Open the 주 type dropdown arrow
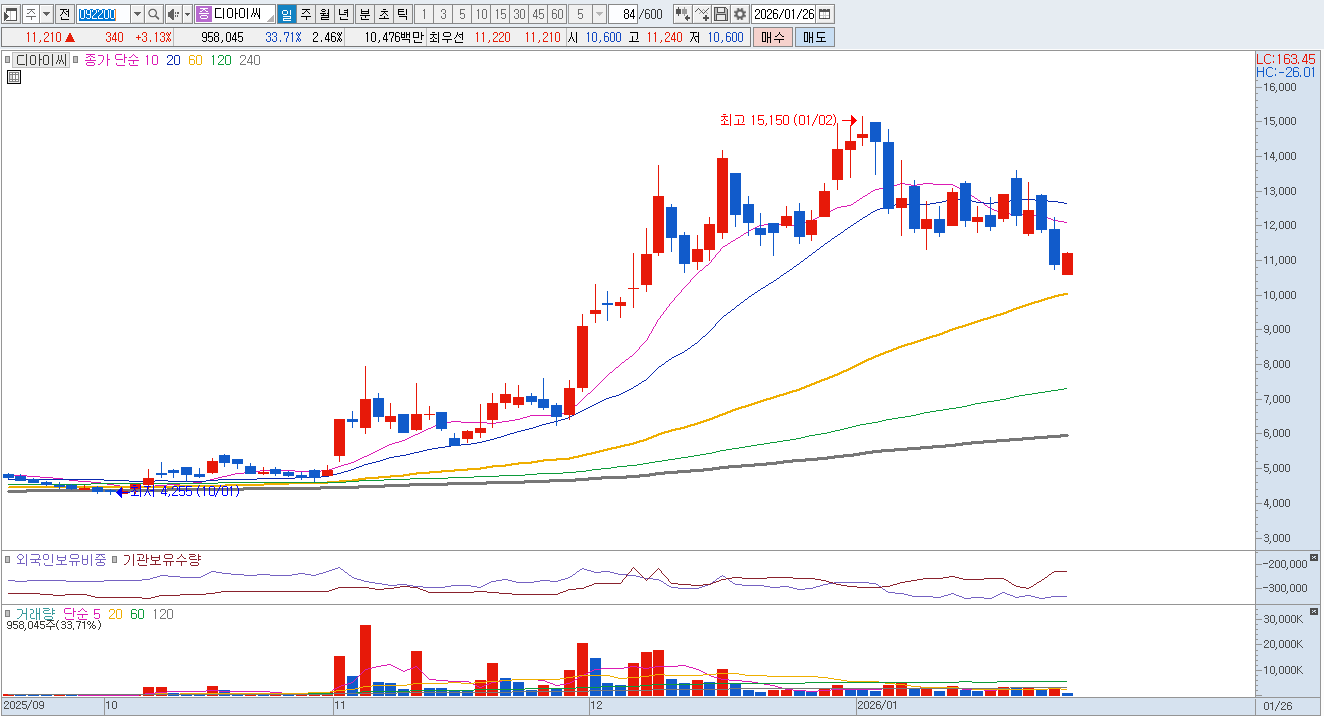The image size is (1324, 716). tap(46, 14)
